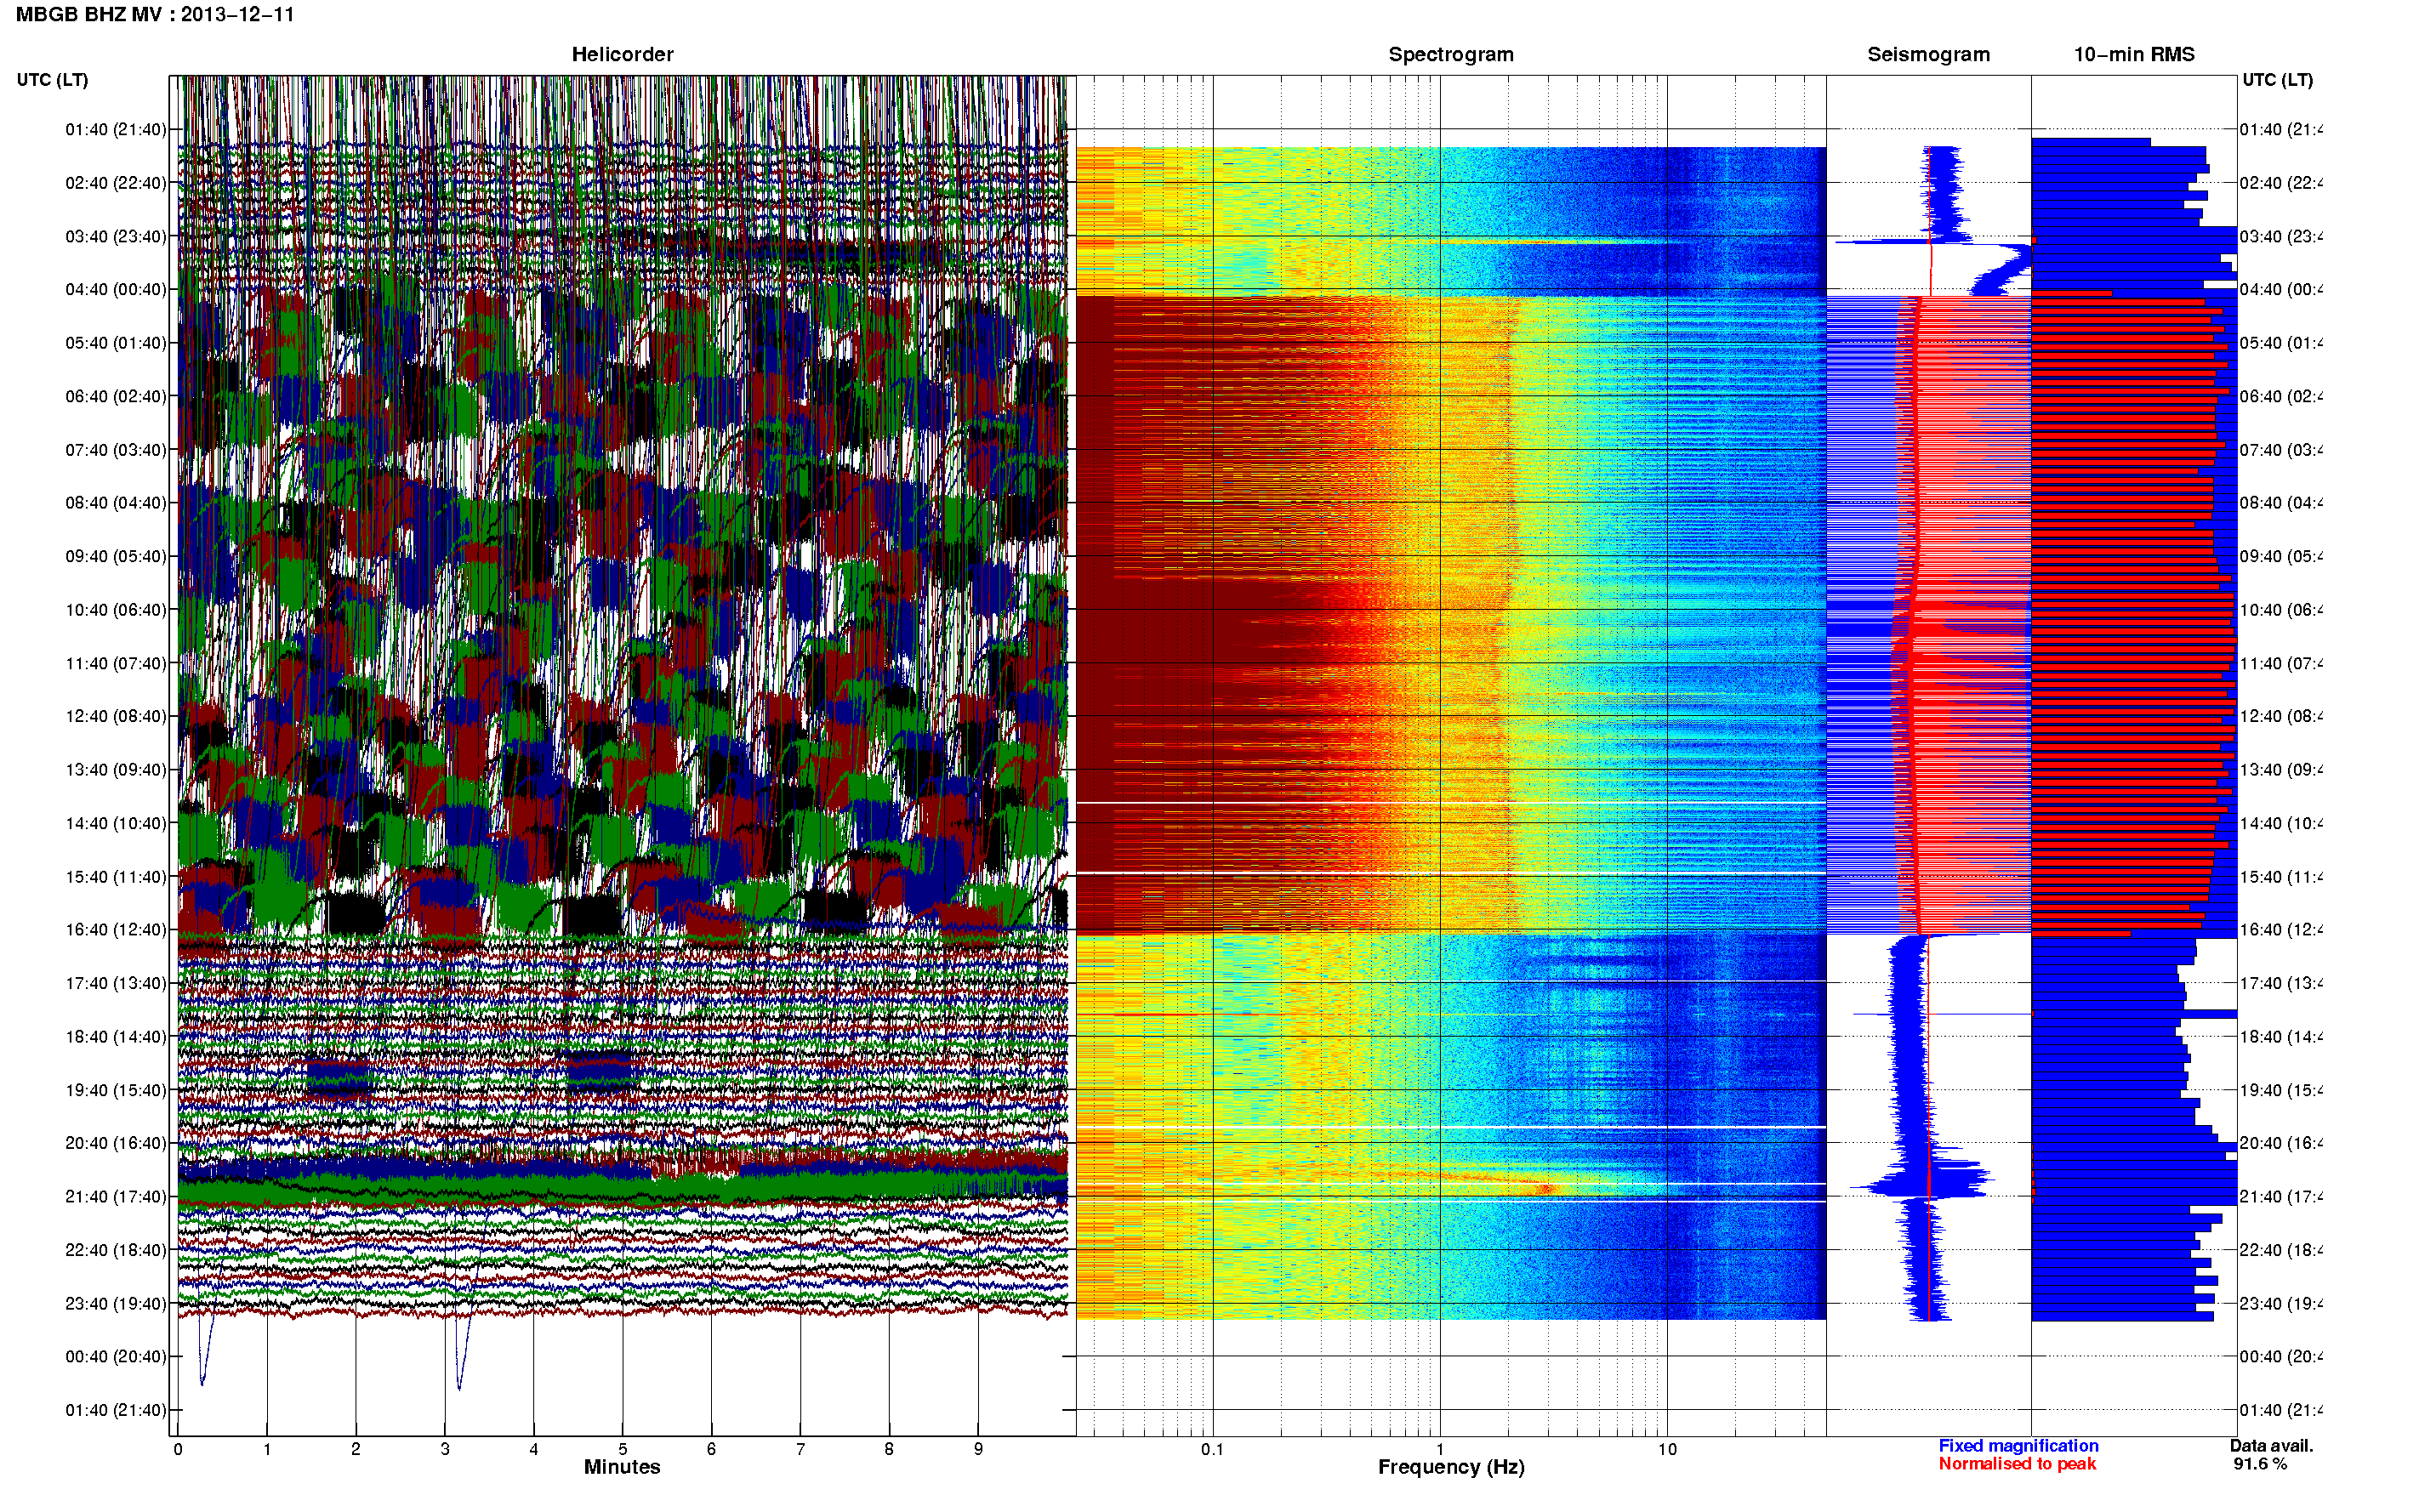Viewport: 2419px width, 1512px height.
Task: Select left time label 08:40 (04:40)
Action: (116, 503)
